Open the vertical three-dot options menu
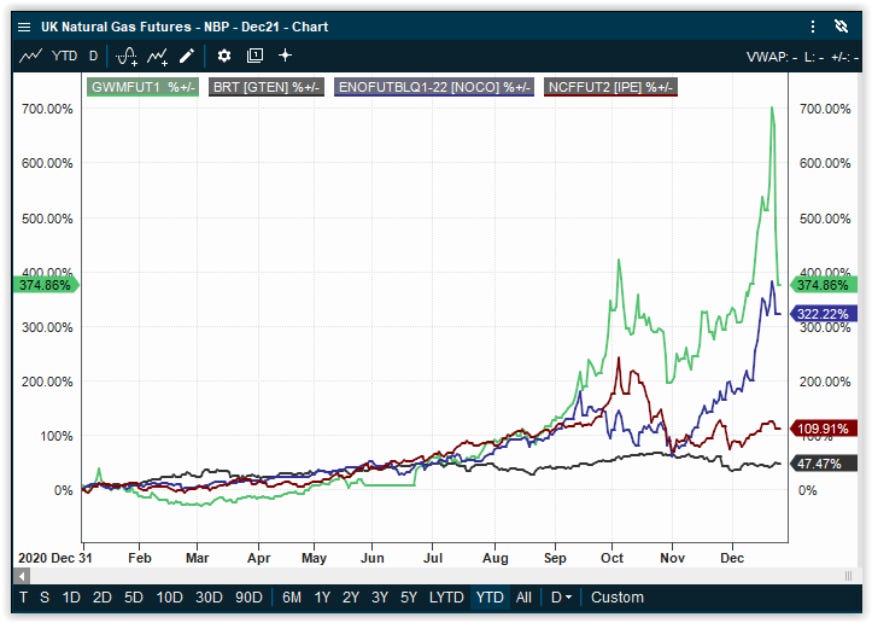The height and width of the screenshot is (623, 872). pyautogui.click(x=812, y=27)
